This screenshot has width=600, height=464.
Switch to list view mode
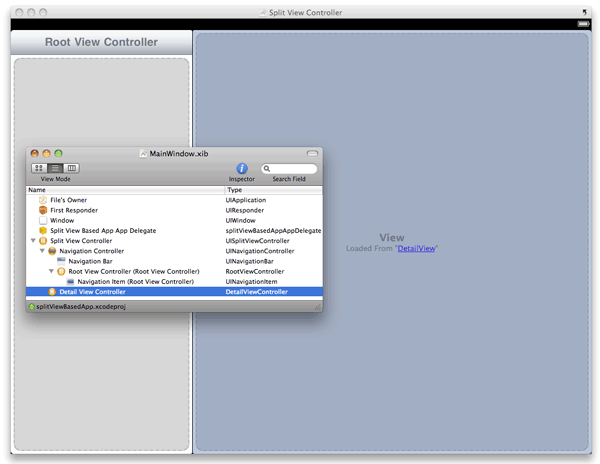55,168
